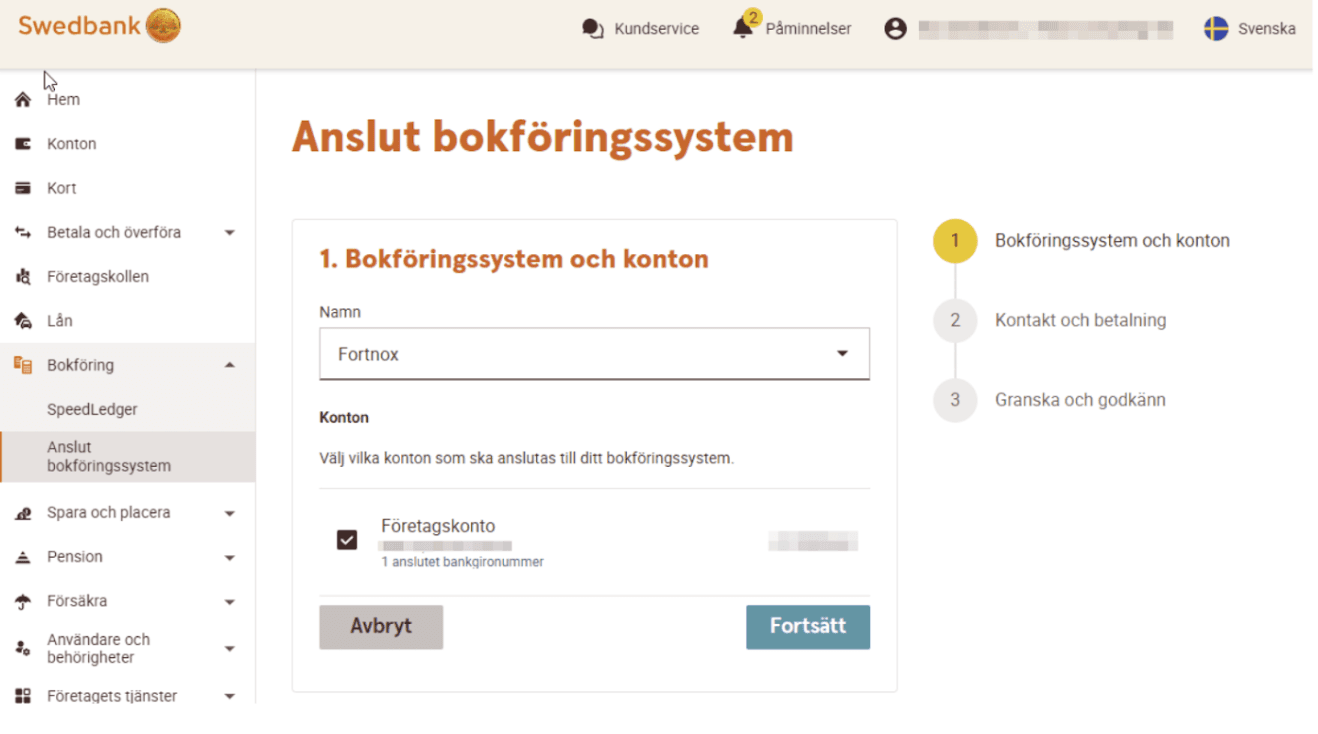1318x734 pixels.
Task: Click the Swedish flag icon
Action: tap(1216, 29)
